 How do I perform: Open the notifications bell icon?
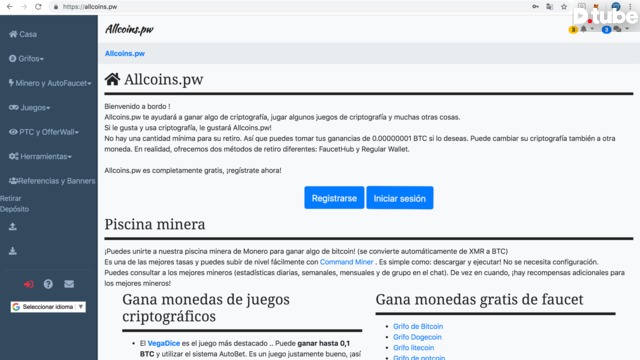coord(584,29)
